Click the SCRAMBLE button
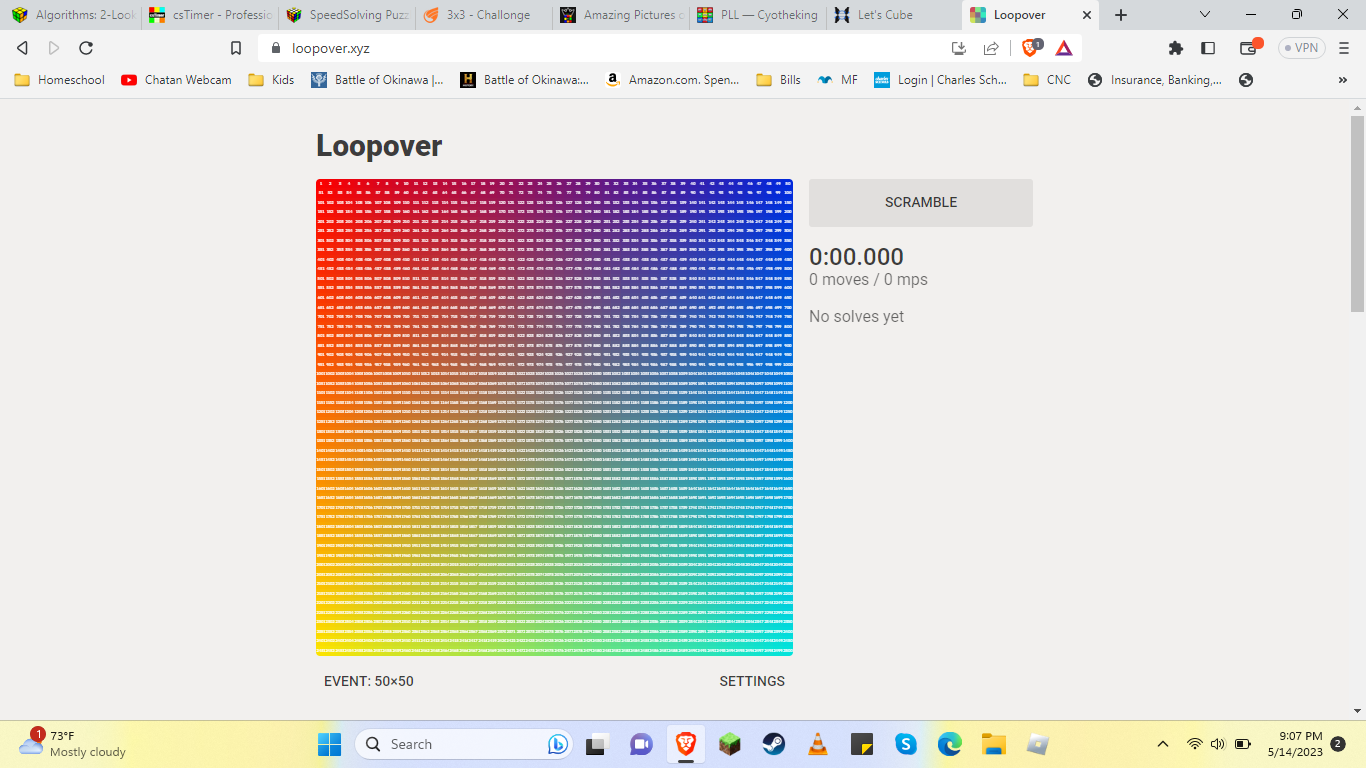 tap(921, 202)
